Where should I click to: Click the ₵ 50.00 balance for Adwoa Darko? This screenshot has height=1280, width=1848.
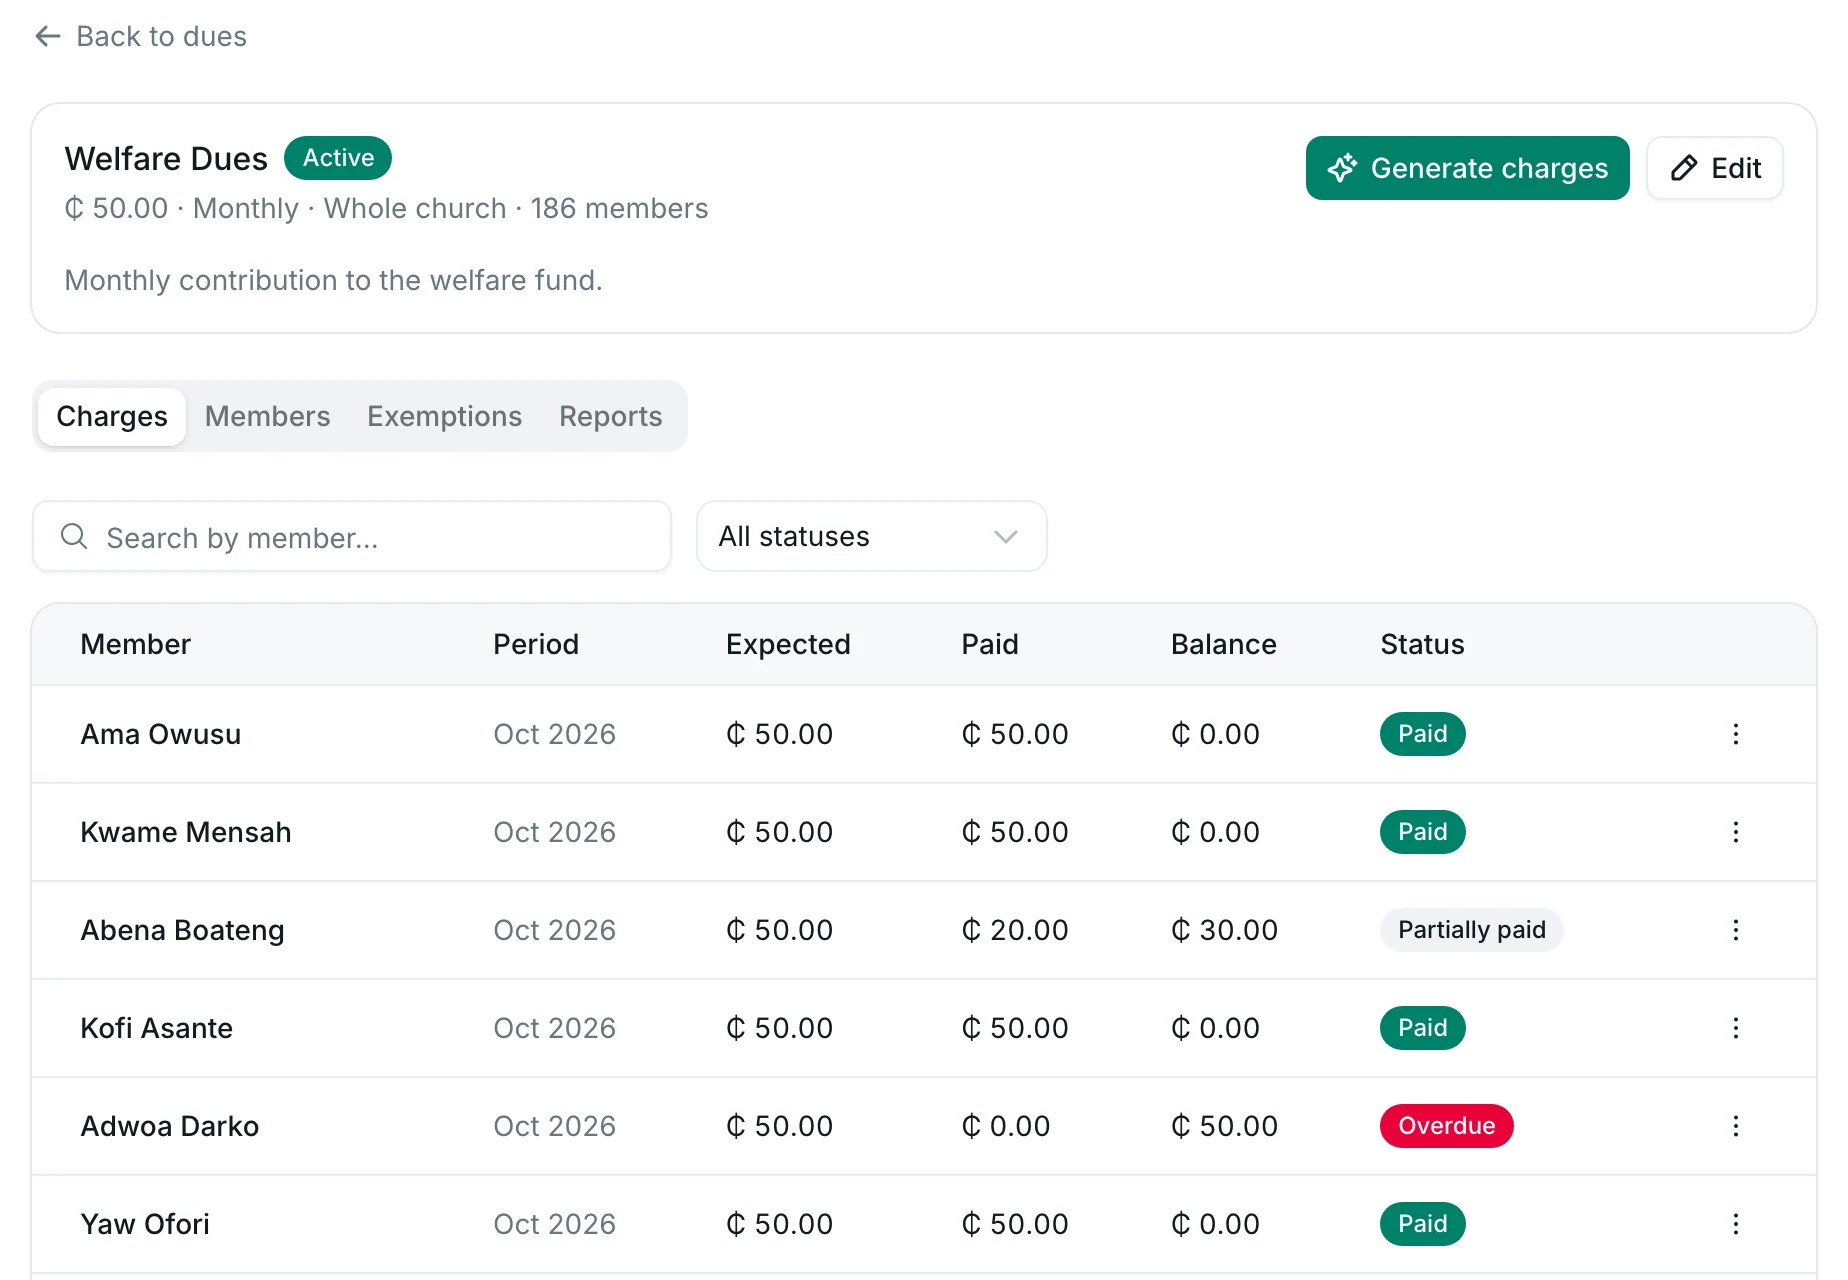coord(1224,1126)
